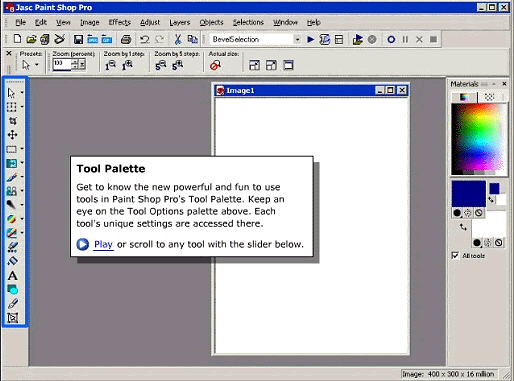The image size is (514, 381).
Task: Click the small blue foreground color box
Action: tap(494, 188)
